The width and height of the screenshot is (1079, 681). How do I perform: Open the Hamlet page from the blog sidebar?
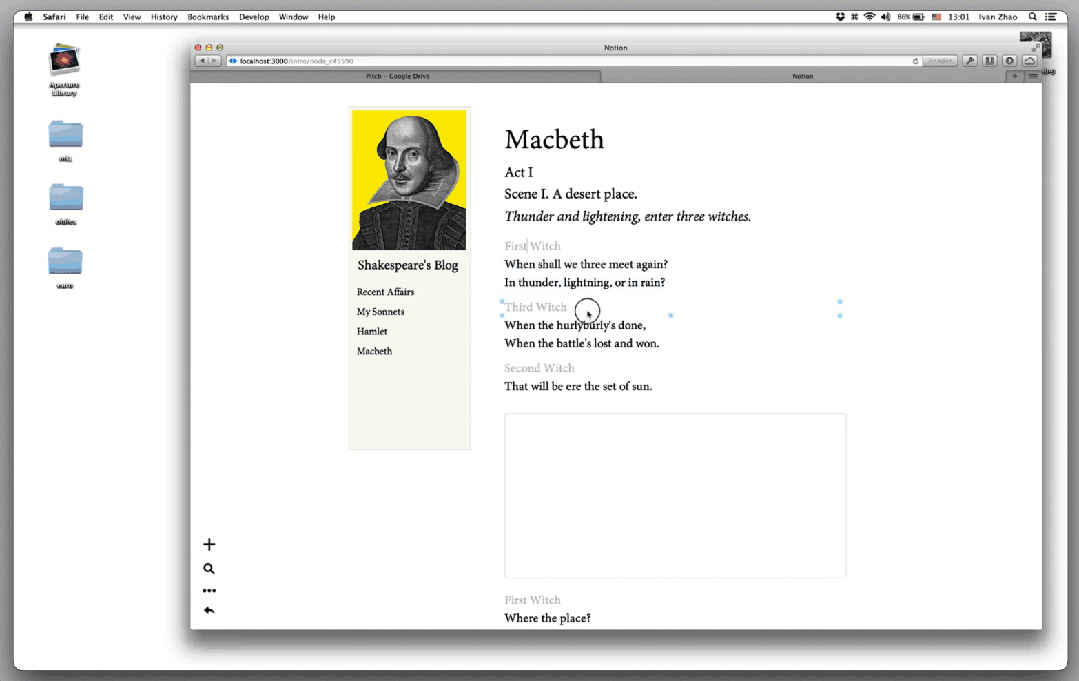[372, 331]
